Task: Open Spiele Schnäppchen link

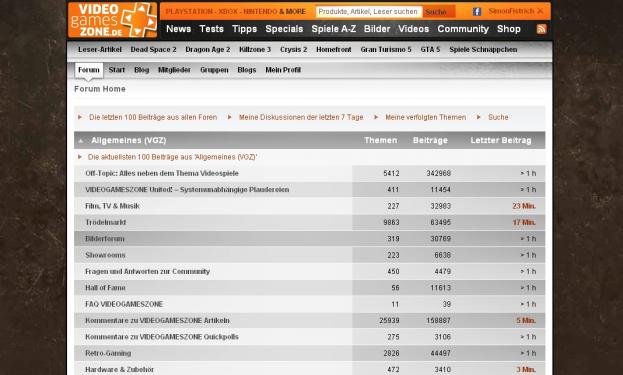Action: (x=483, y=50)
